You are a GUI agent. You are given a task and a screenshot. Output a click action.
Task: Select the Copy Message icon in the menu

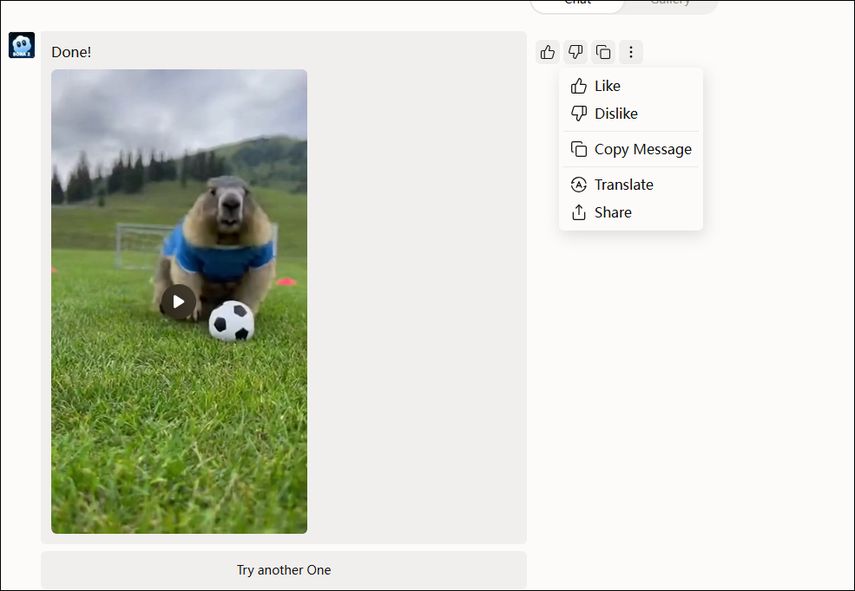coord(578,148)
